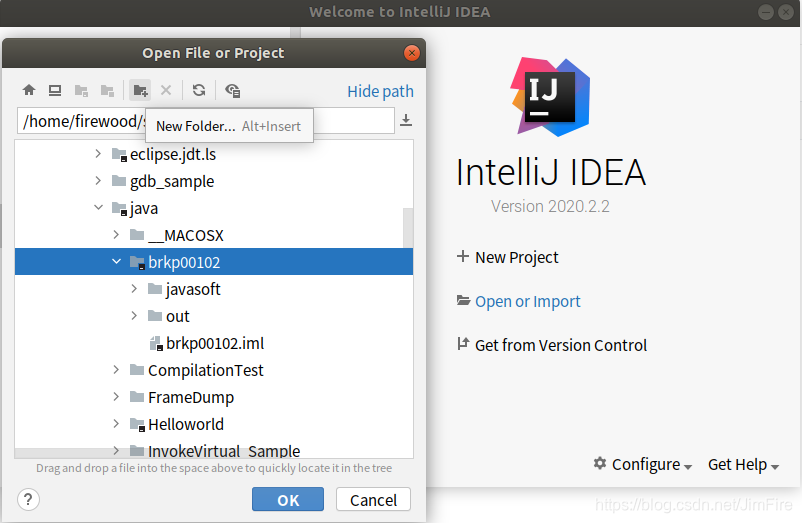This screenshot has width=802, height=523.
Task: Expand the InvokeVirtual_Sample folder
Action: click(x=116, y=450)
